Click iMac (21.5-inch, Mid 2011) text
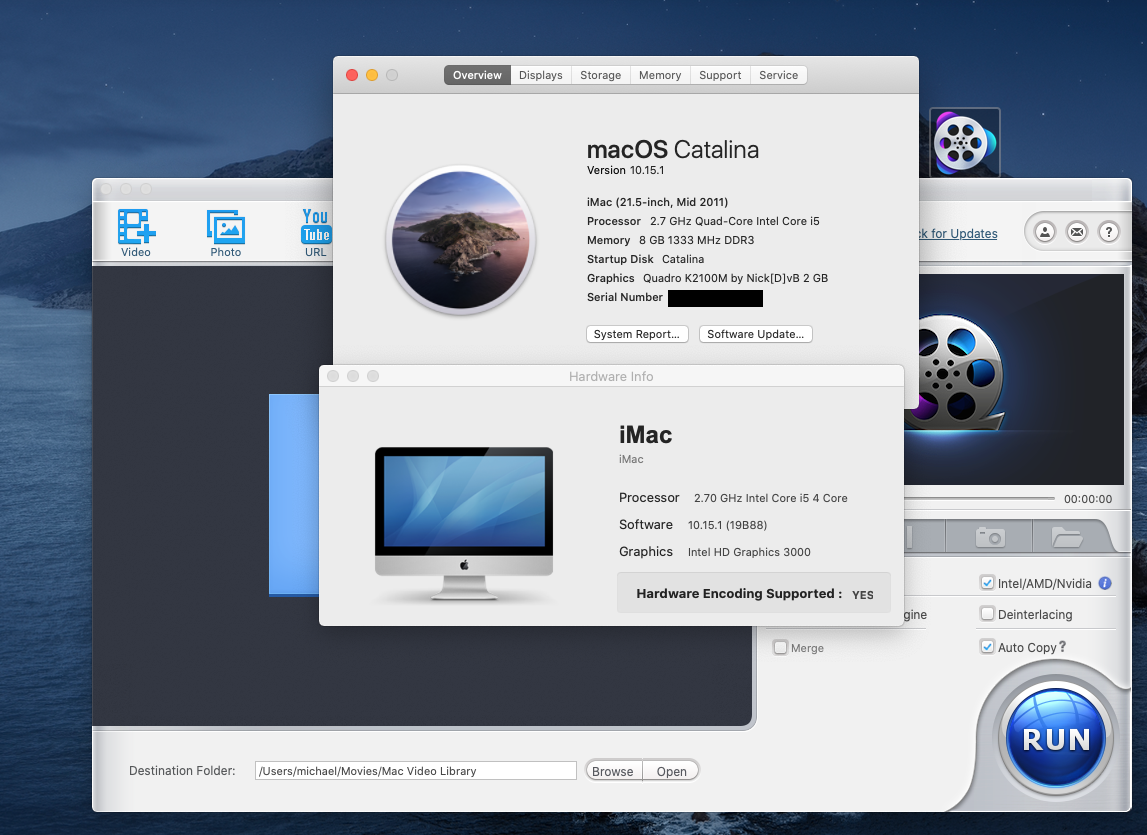Screen dimensions: 1147x835 click(658, 202)
